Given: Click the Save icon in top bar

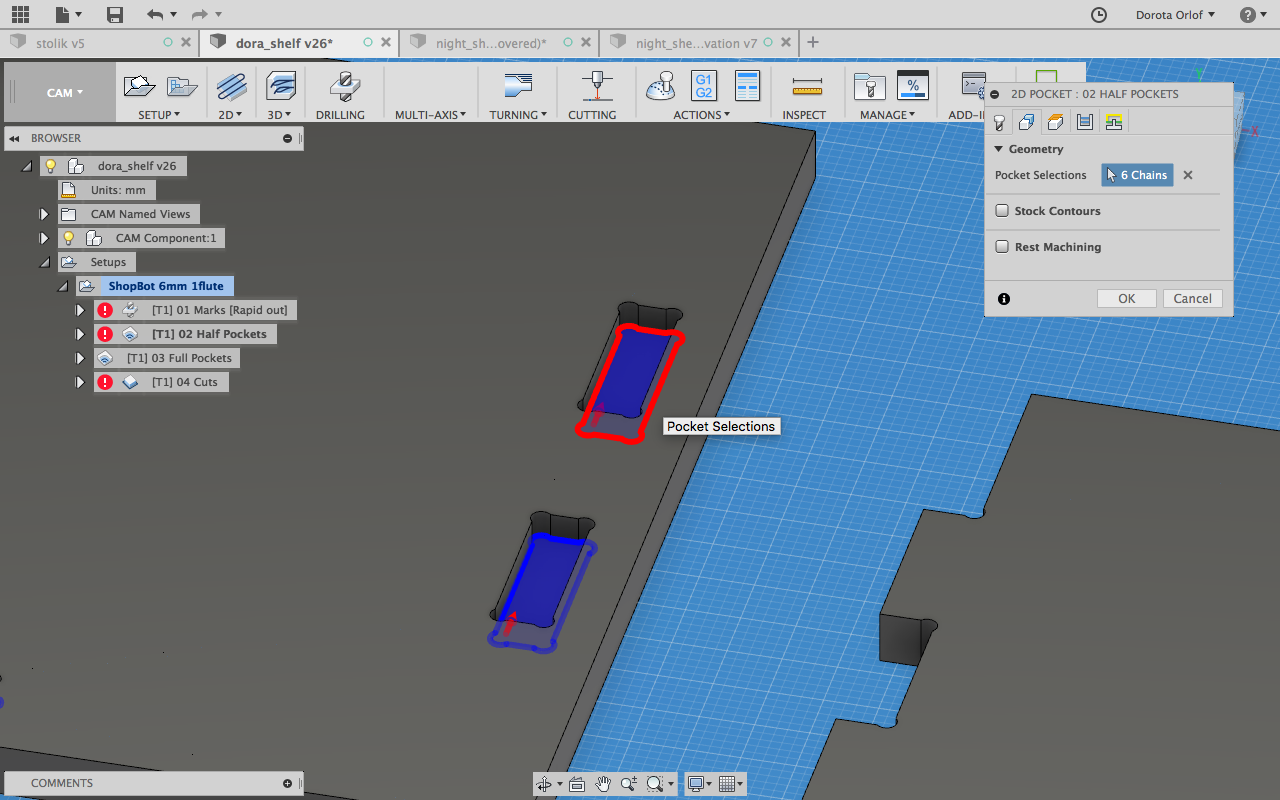Looking at the screenshot, I should tap(115, 15).
